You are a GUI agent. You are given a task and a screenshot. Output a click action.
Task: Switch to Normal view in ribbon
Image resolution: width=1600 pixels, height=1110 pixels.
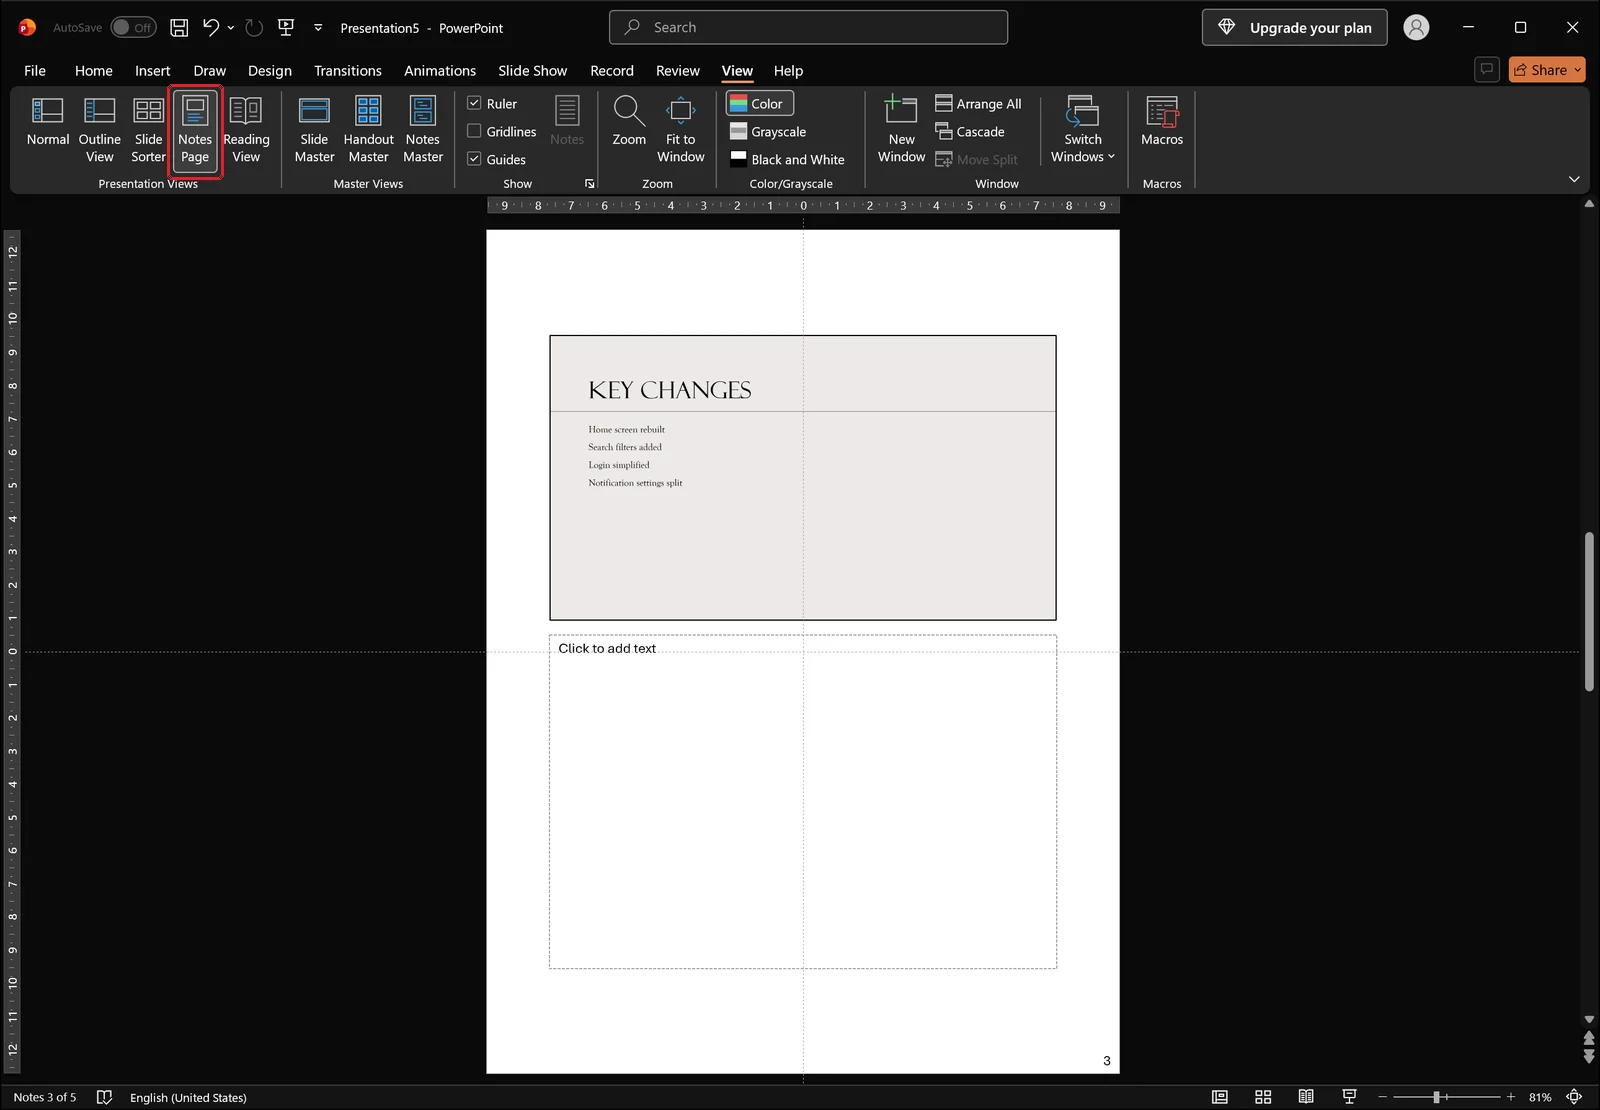[x=48, y=121]
